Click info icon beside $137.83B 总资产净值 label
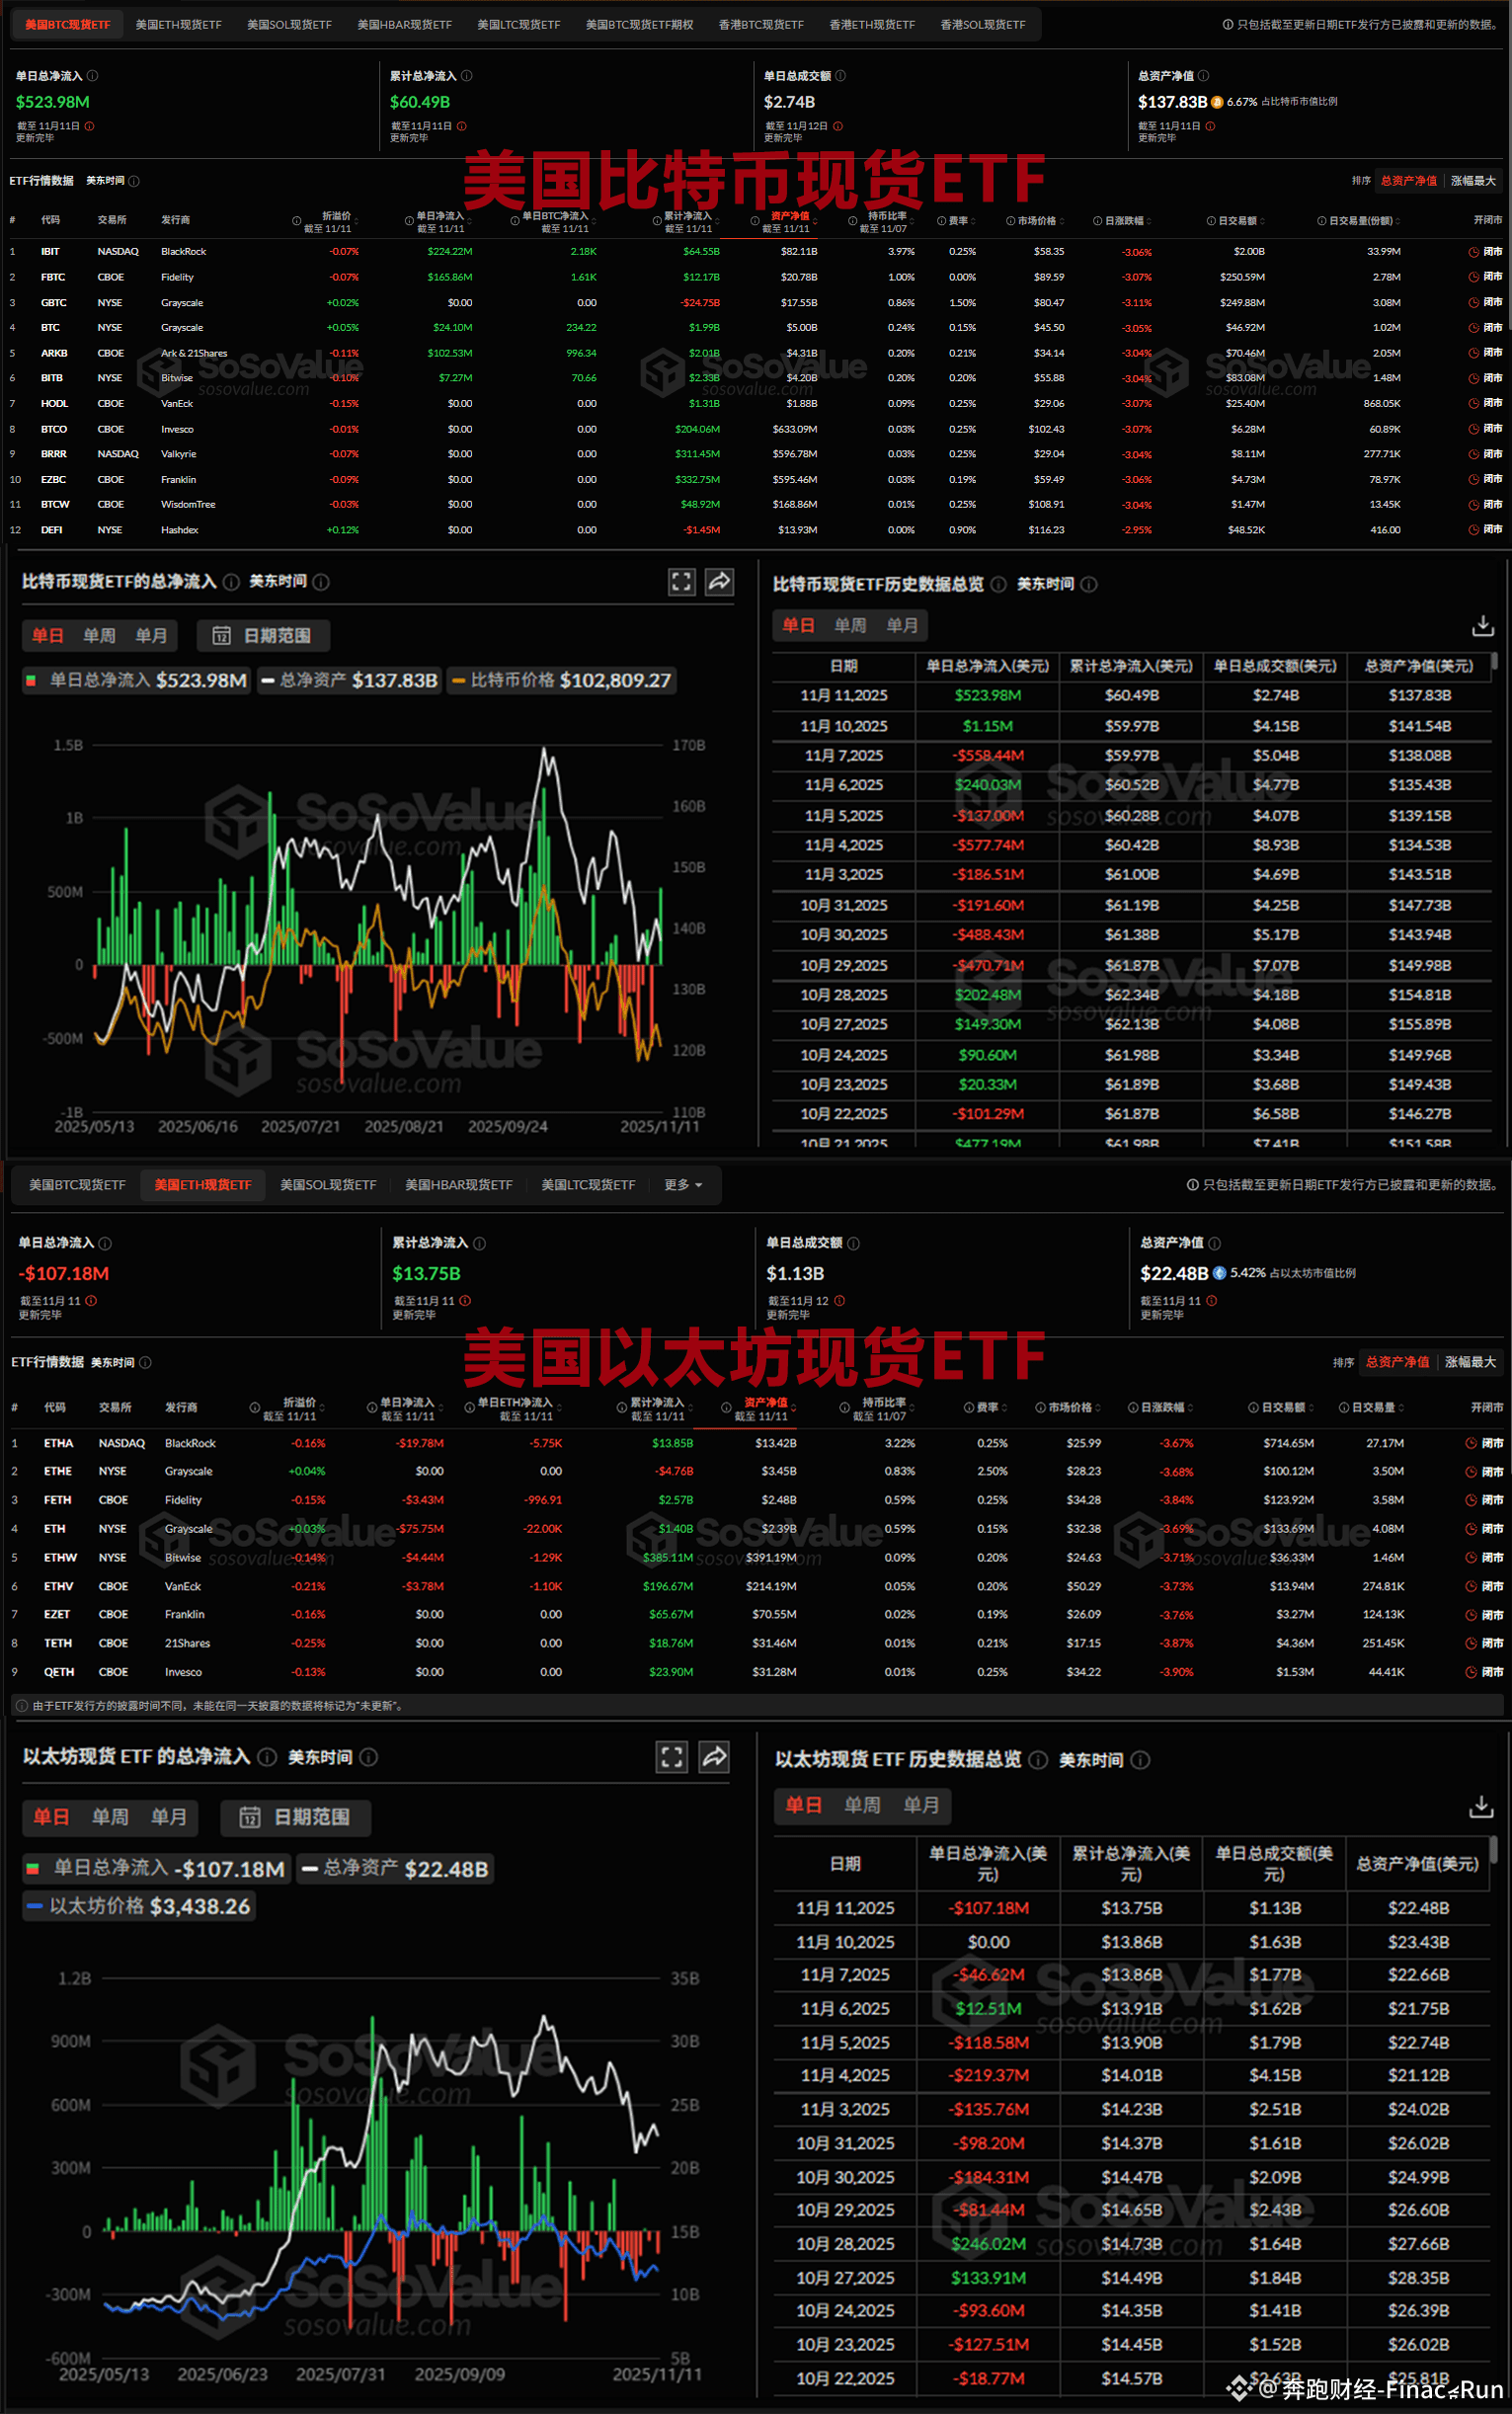 [1203, 76]
